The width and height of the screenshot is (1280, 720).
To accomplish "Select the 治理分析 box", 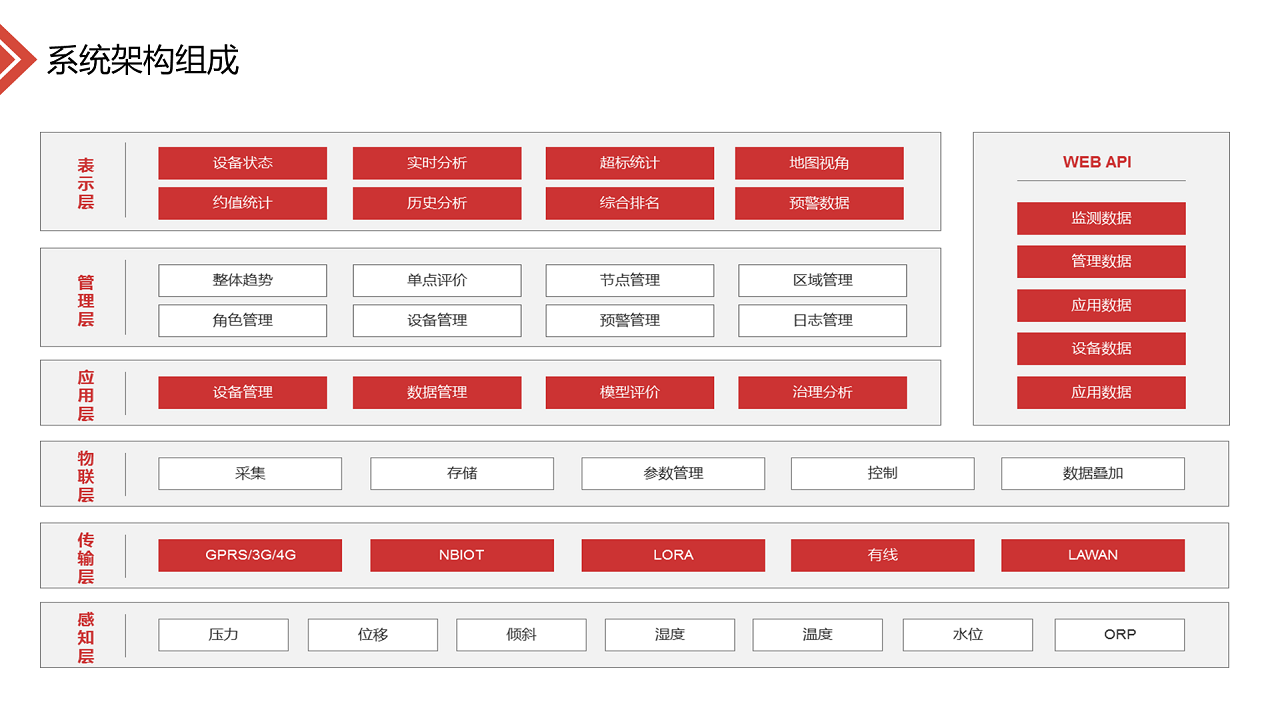I will (823, 392).
